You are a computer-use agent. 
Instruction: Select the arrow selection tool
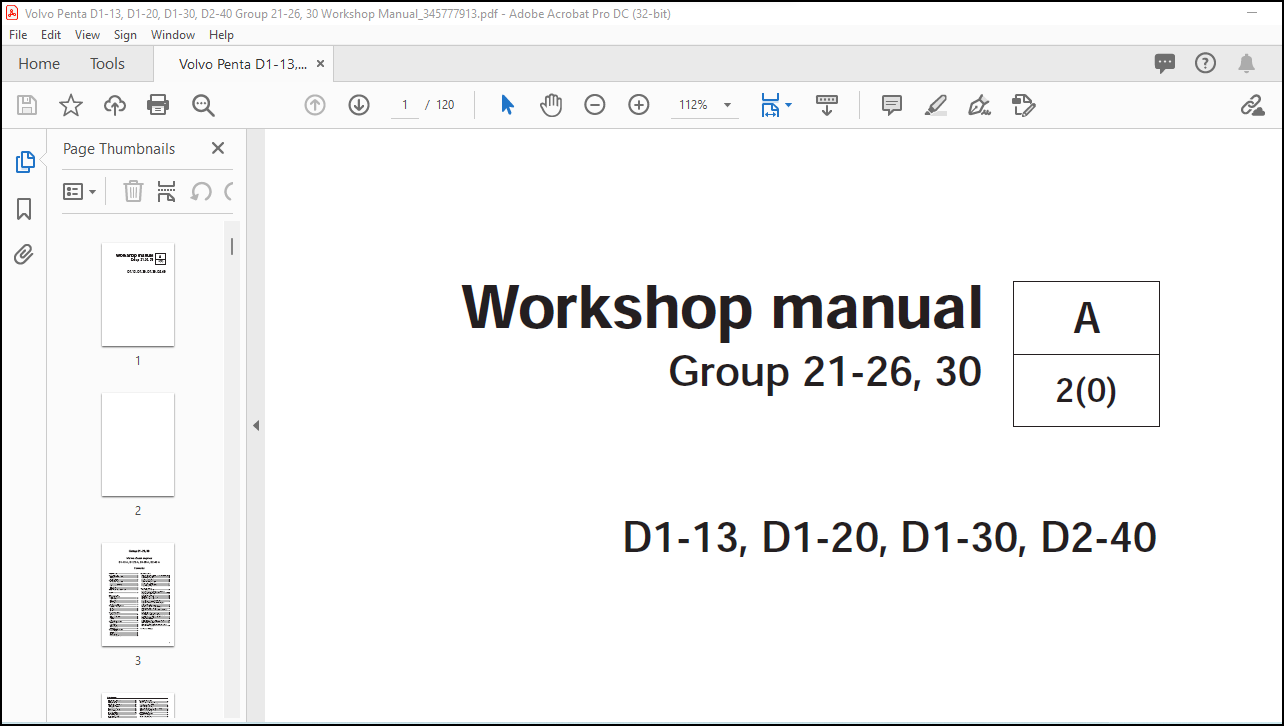click(507, 105)
